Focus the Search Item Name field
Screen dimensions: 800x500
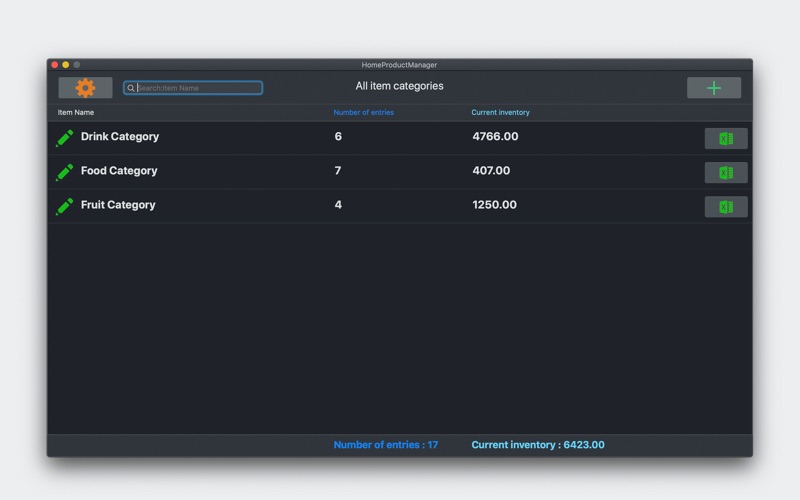(193, 88)
